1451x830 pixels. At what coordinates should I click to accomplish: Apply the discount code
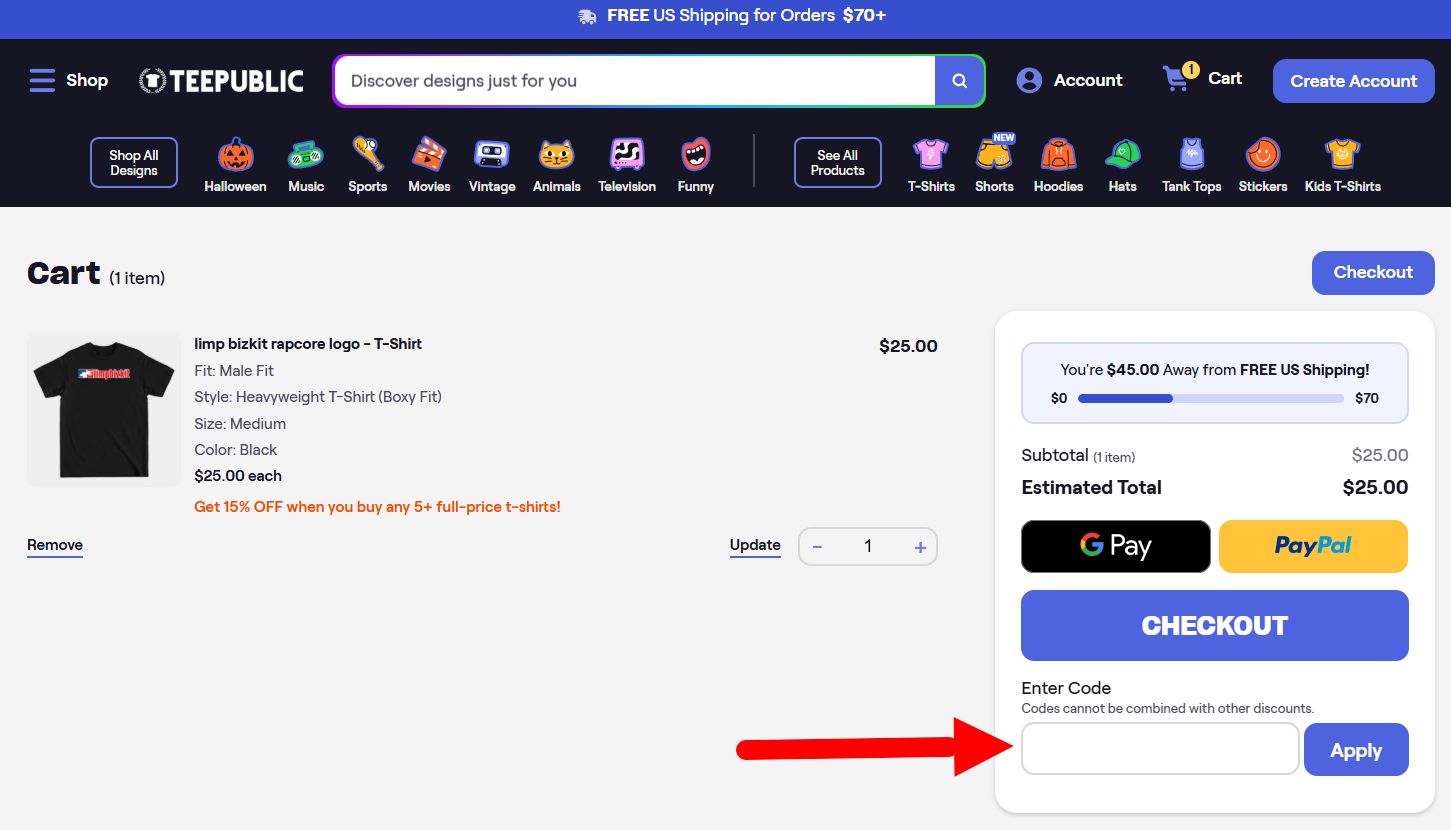click(1356, 750)
